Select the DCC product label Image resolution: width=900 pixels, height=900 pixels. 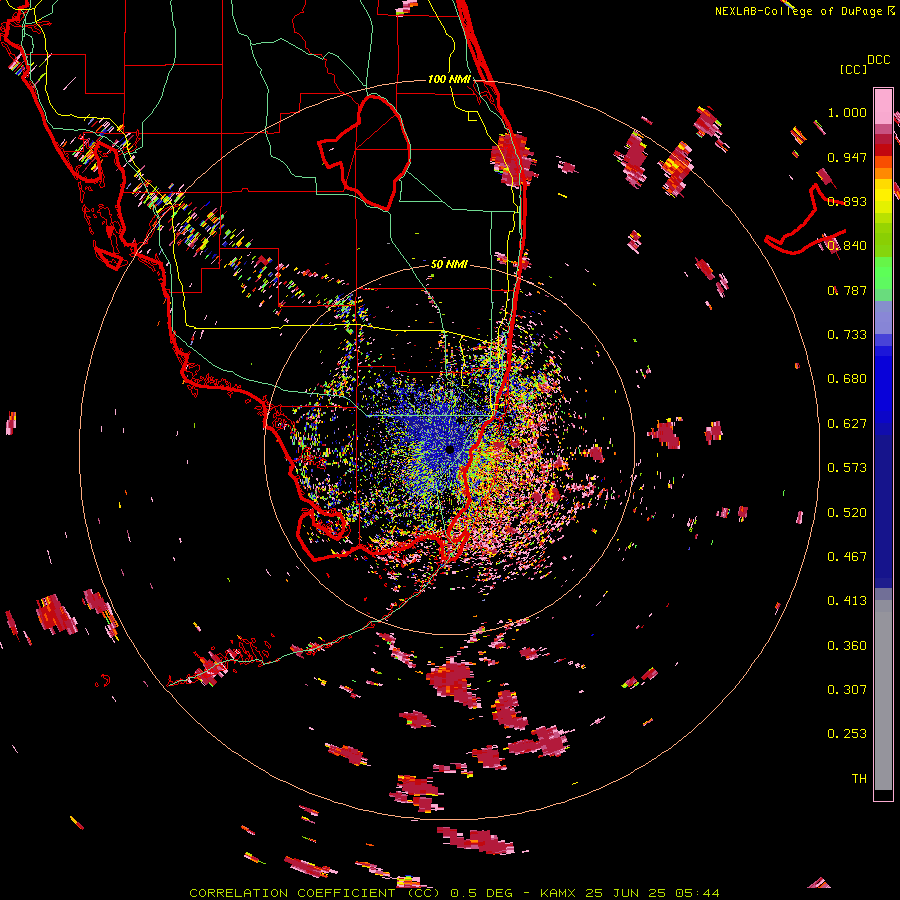(x=878, y=60)
